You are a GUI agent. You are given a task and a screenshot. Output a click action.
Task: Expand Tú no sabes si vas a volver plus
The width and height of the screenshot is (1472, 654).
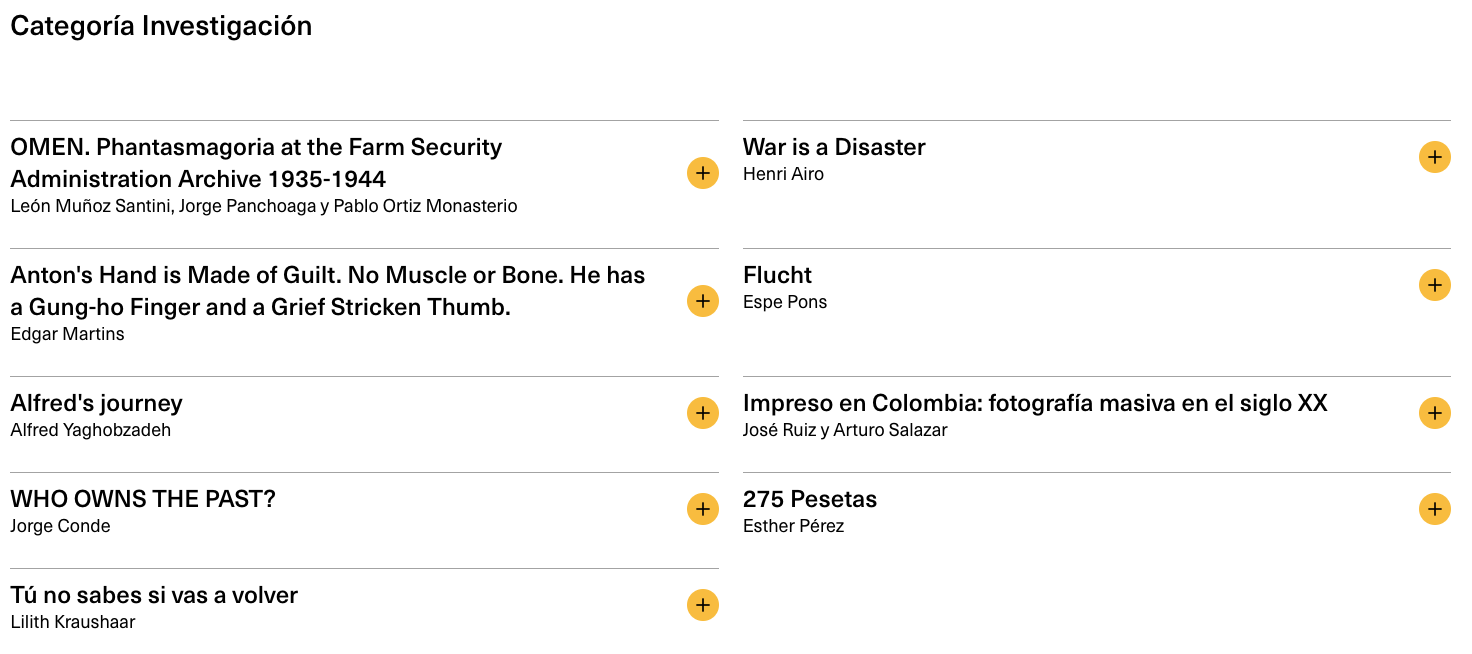click(x=702, y=605)
